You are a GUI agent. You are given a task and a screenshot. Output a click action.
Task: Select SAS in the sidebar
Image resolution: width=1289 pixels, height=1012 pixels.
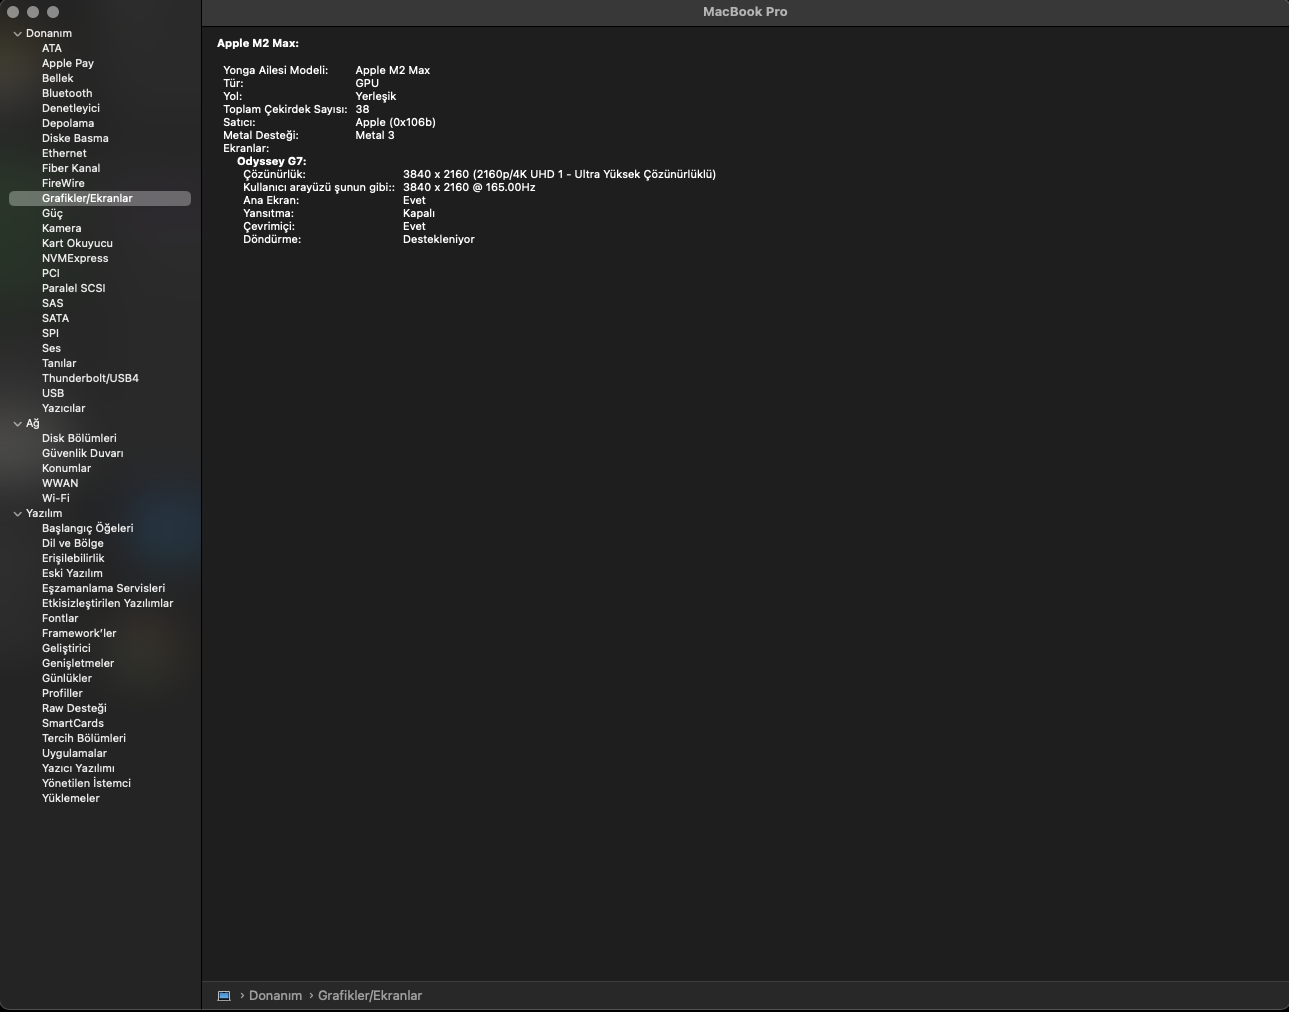pos(53,303)
